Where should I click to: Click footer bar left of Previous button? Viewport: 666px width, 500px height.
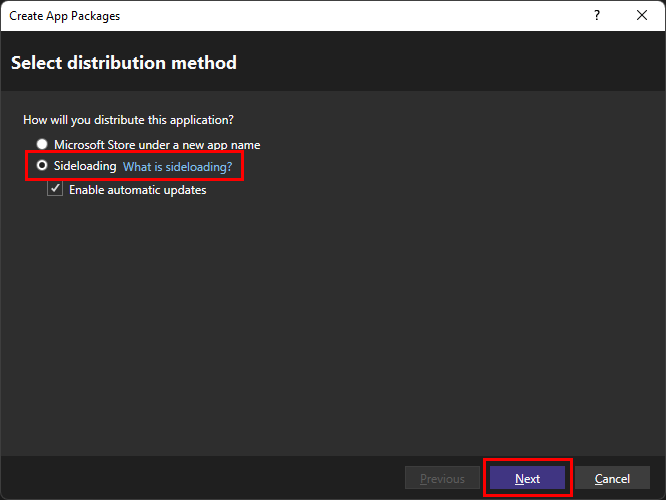click(x=200, y=478)
